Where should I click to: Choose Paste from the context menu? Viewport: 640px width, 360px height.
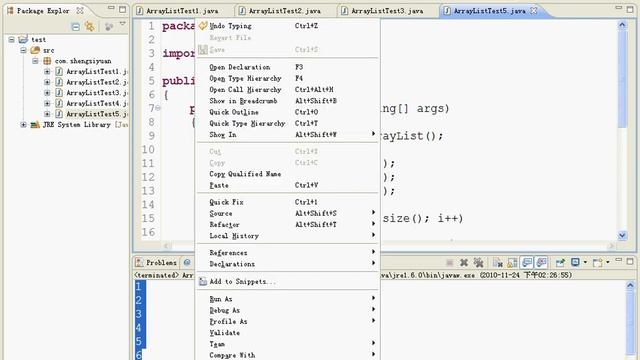tap(288, 185)
